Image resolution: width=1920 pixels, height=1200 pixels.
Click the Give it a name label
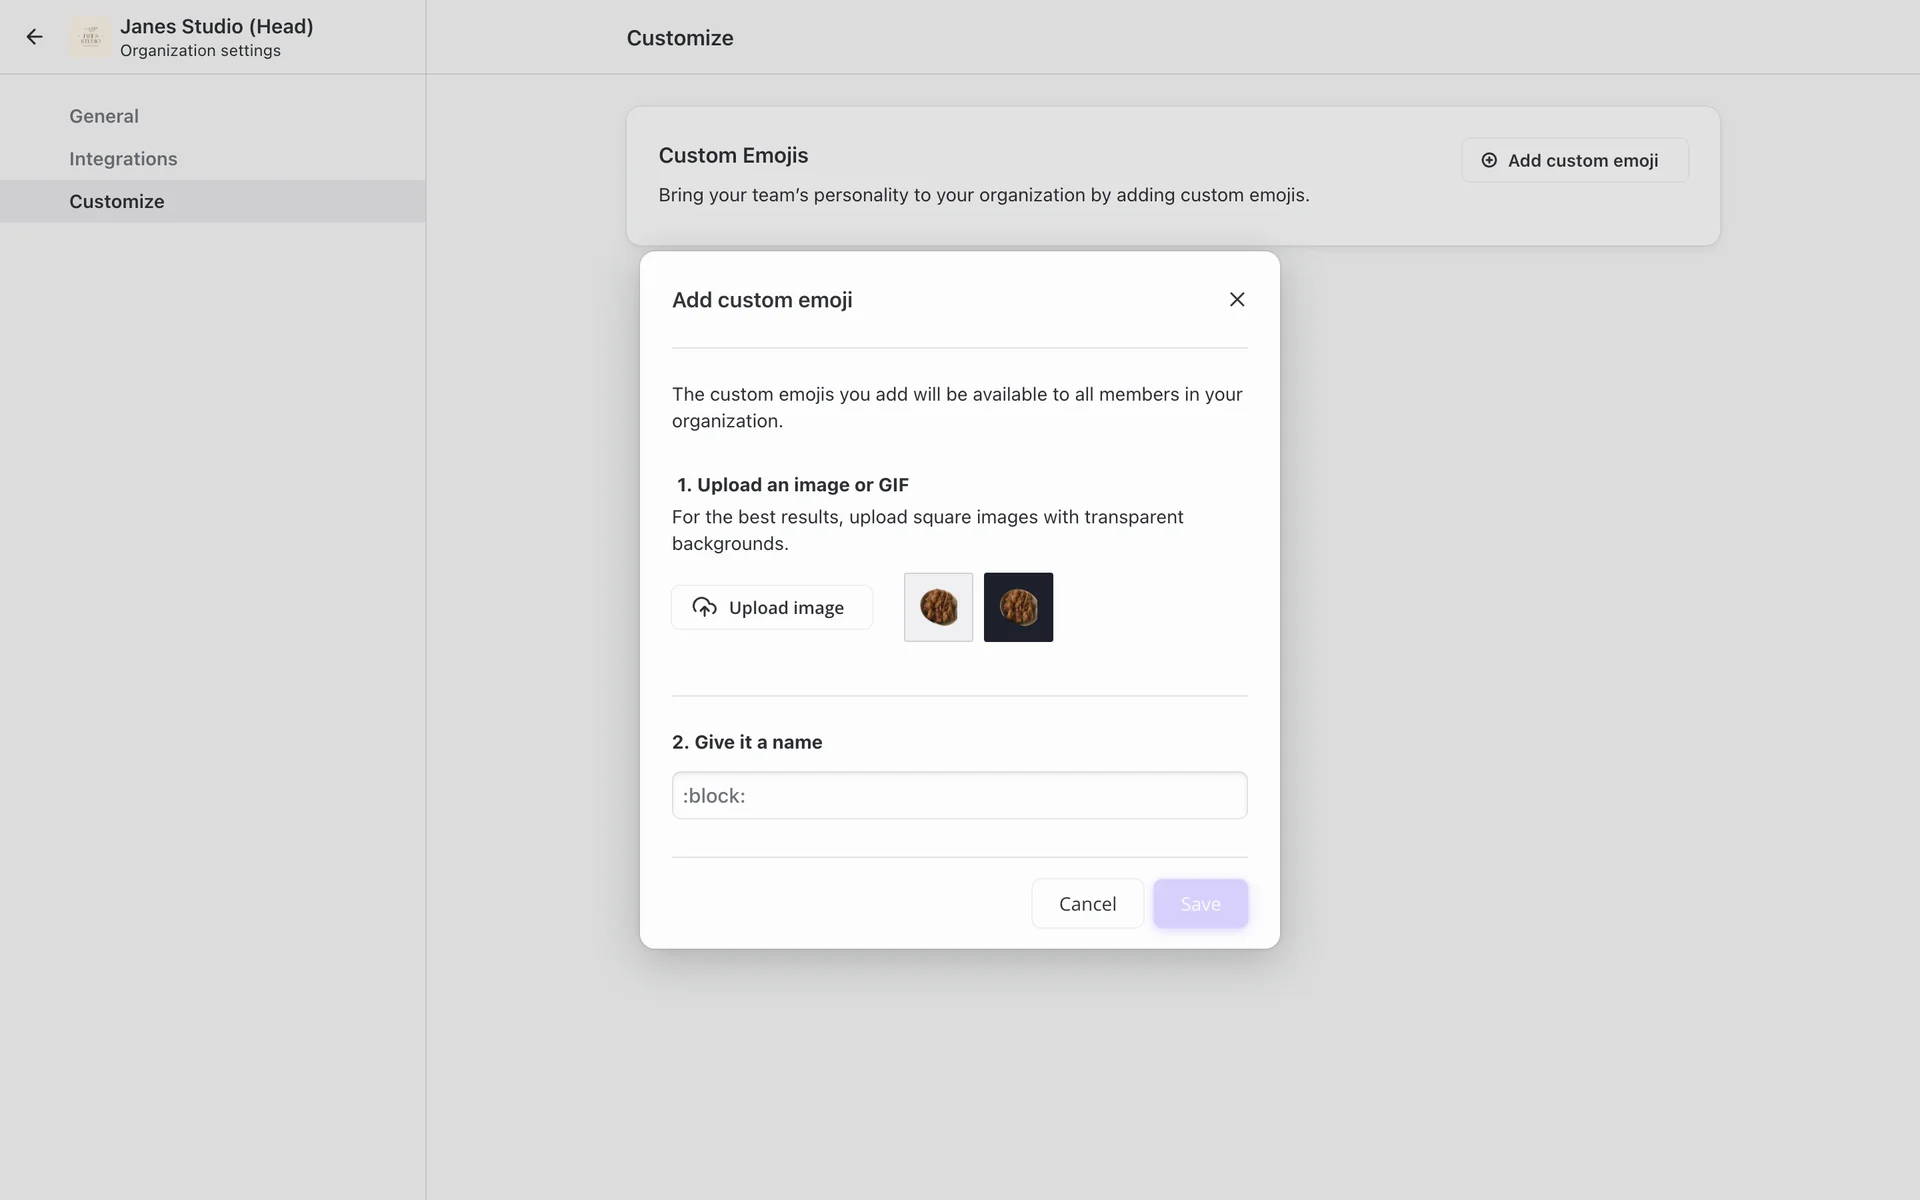click(747, 742)
